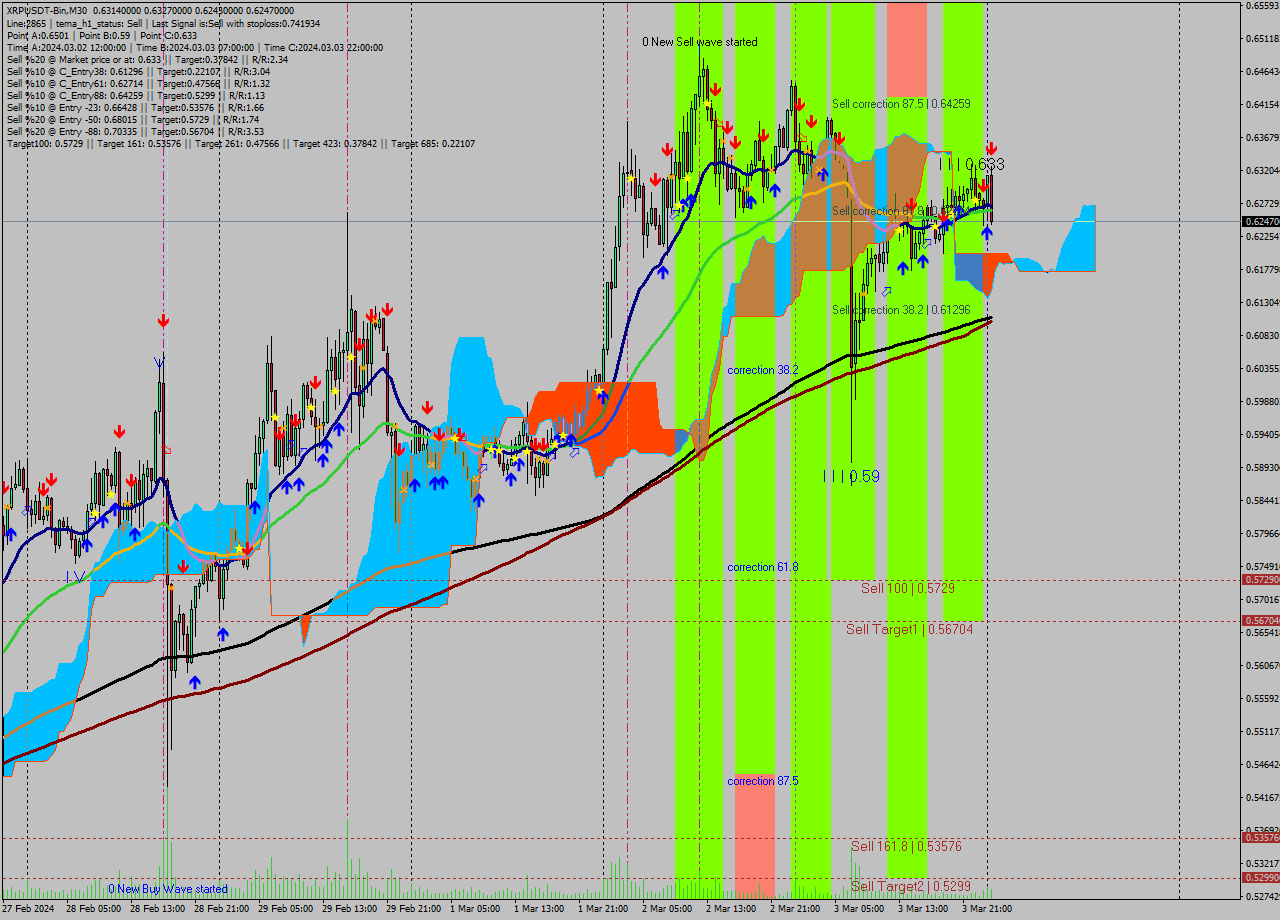
Task: Click the red 0.5729 price axis tag
Action: coord(1260,580)
